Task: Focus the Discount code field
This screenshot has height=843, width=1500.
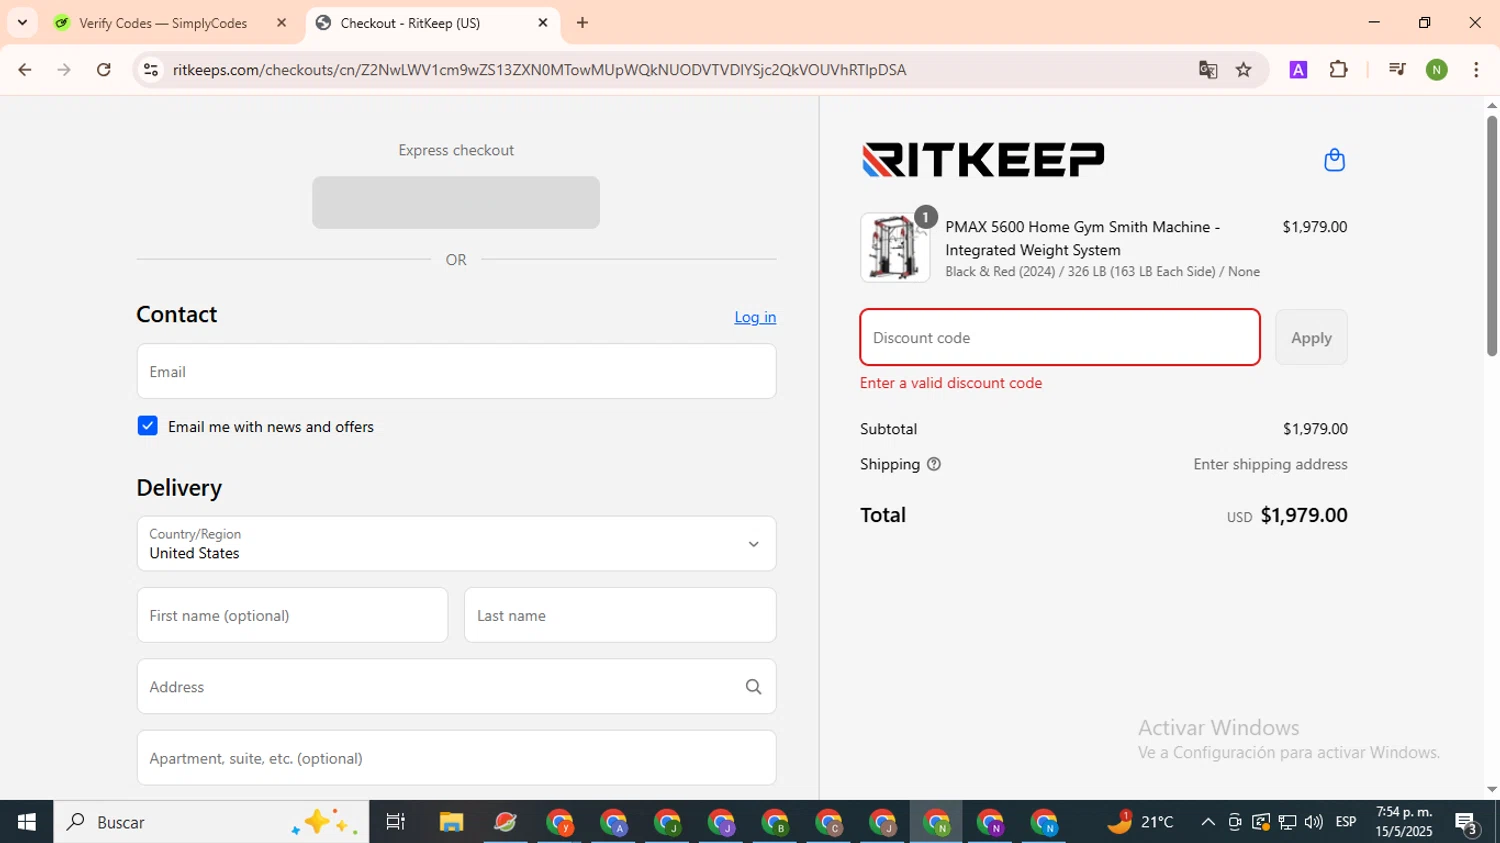Action: [1060, 338]
